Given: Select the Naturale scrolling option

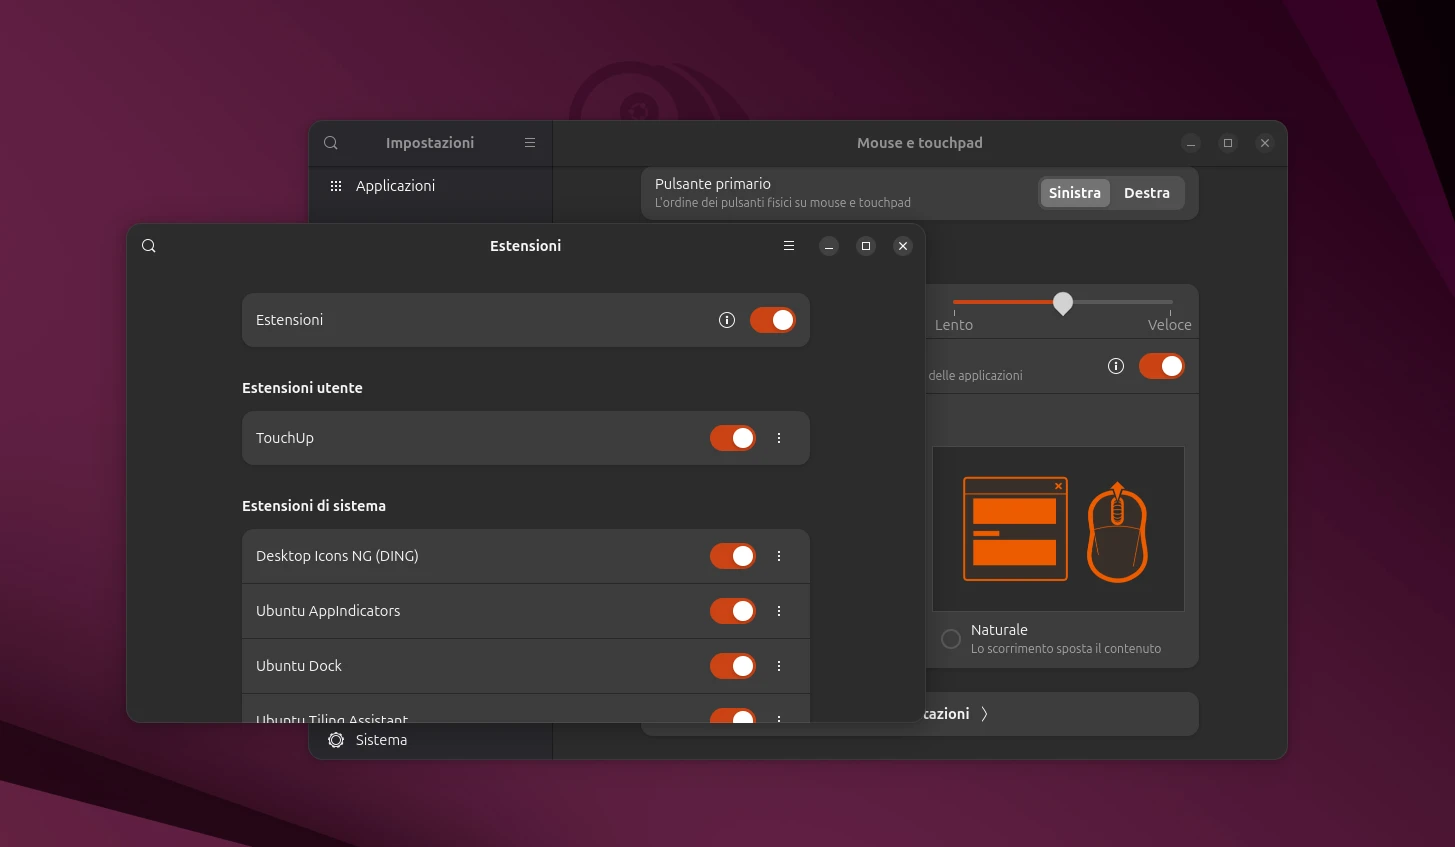Looking at the screenshot, I should point(950,638).
